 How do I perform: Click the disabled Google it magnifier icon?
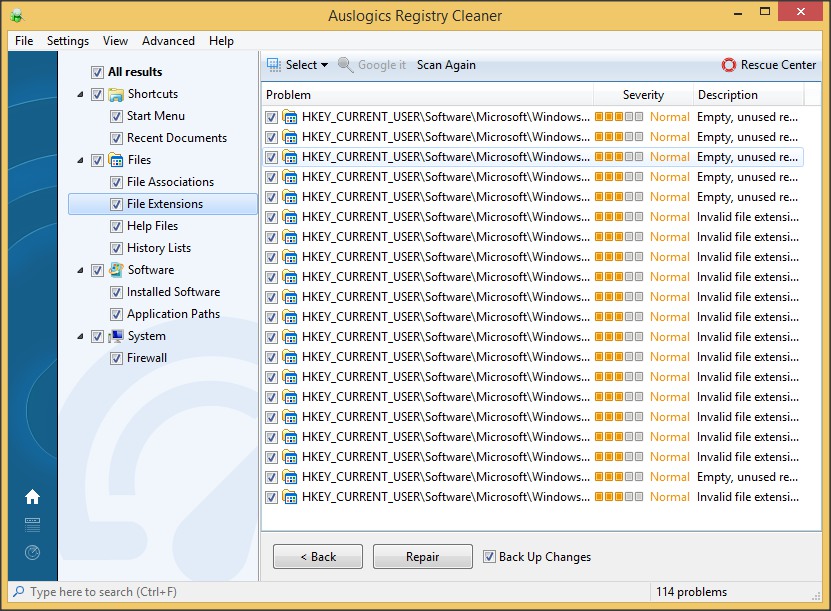344,64
